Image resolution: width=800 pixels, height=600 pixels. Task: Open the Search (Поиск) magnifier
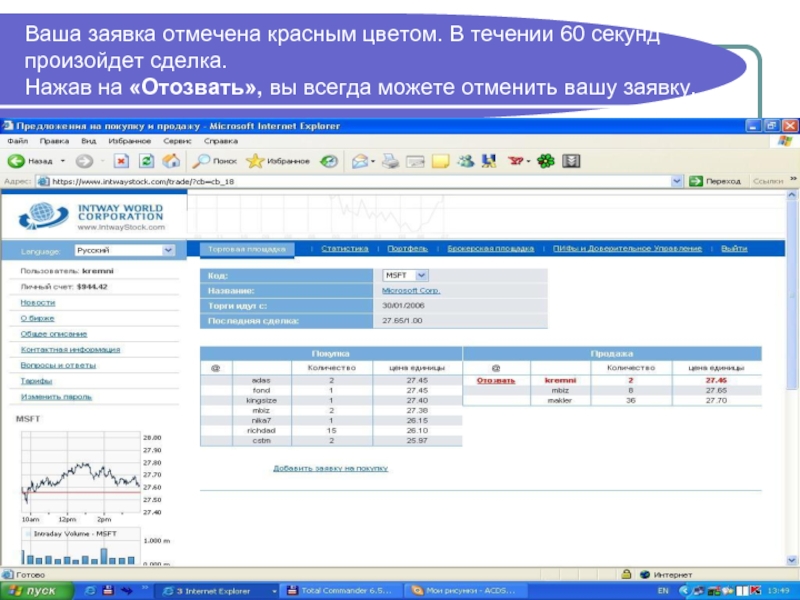[x=201, y=160]
